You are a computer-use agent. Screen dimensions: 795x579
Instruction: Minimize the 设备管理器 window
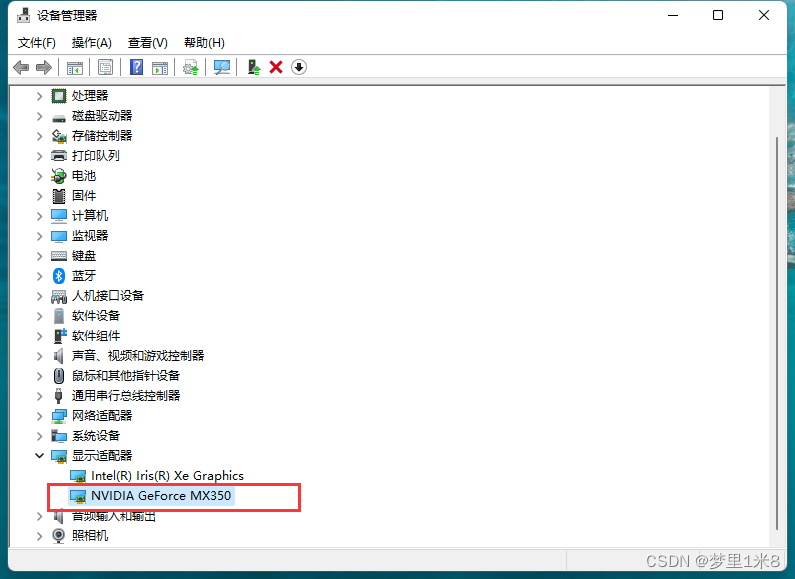[673, 15]
